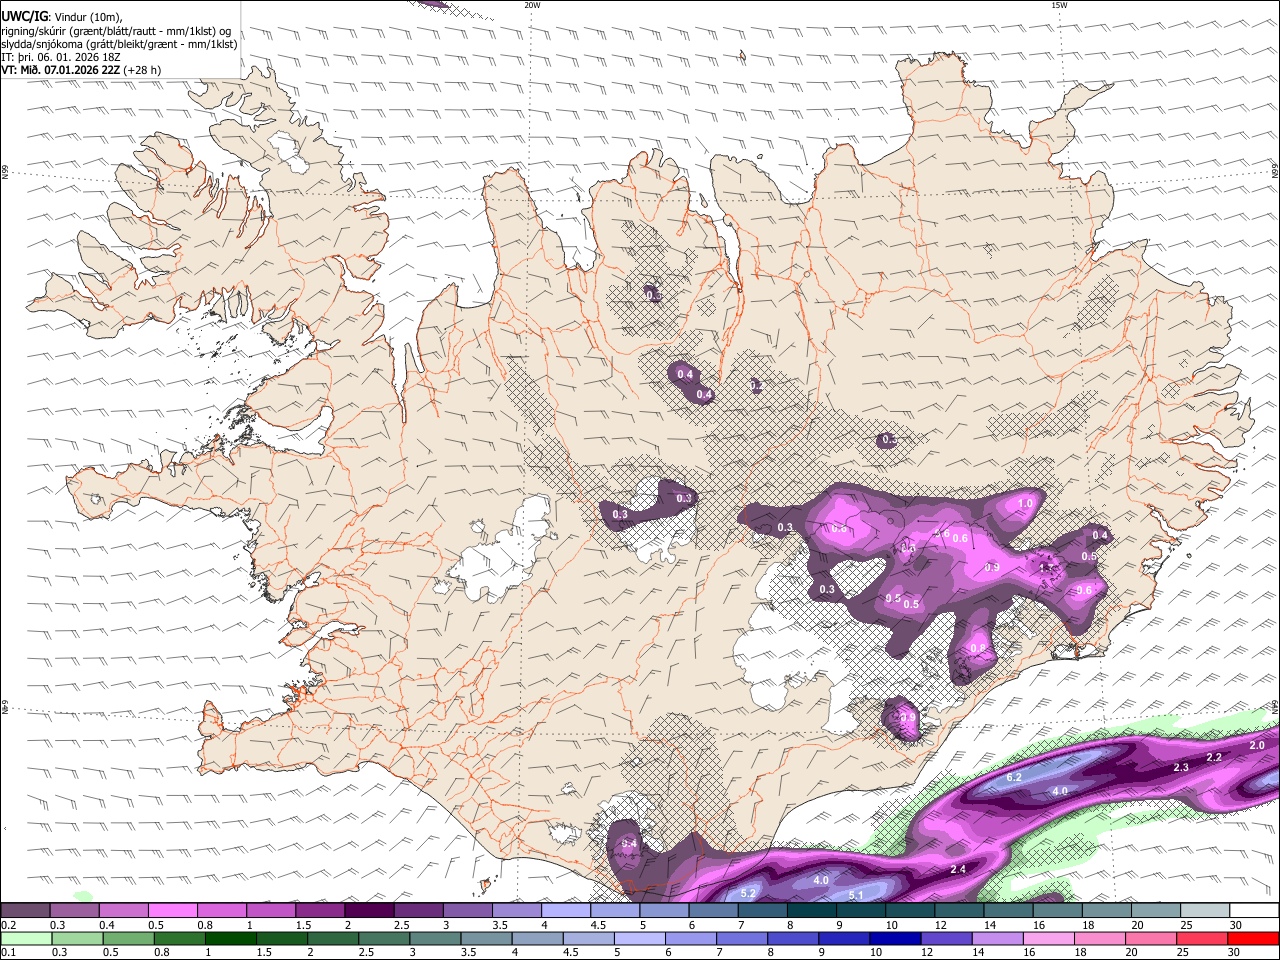Select the 'IT: þri. 06. 01. 2026 18Z' line
This screenshot has width=1280, height=960.
point(62,57)
